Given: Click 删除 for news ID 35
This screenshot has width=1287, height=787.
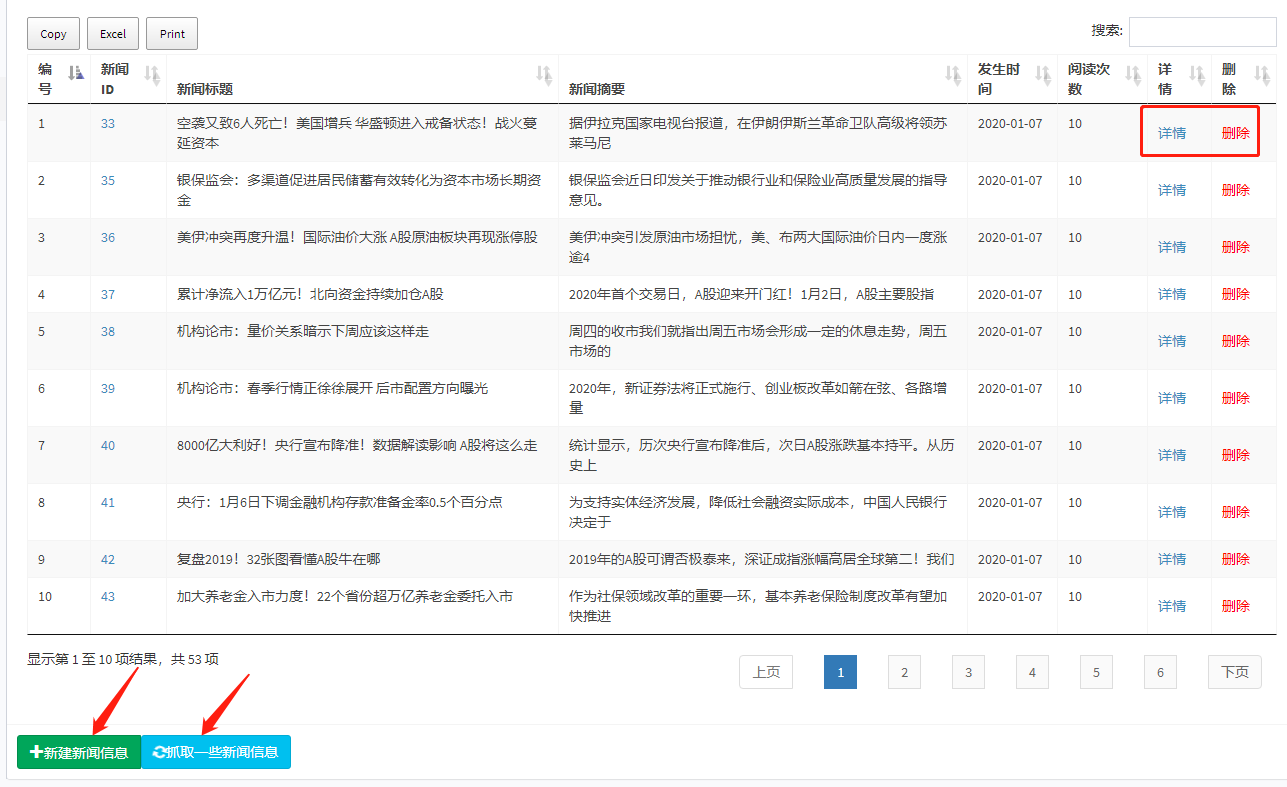Looking at the screenshot, I should pyautogui.click(x=1236, y=190).
